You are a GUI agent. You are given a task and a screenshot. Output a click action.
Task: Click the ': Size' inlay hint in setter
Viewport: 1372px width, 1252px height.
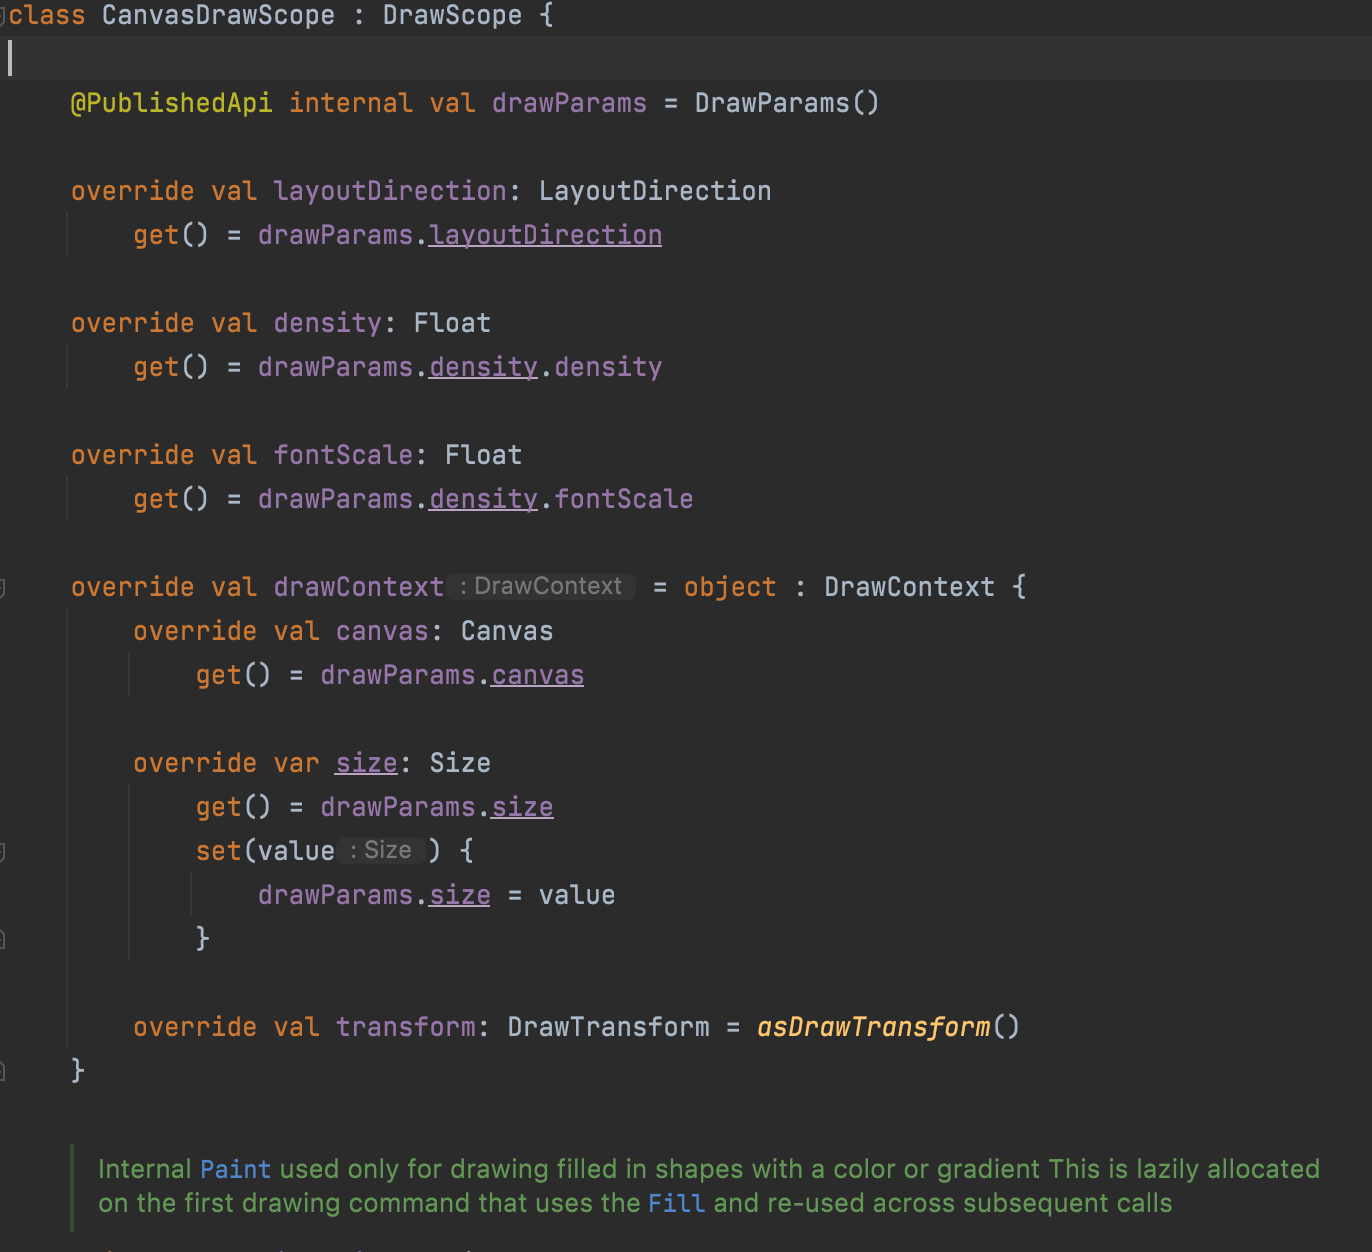click(x=382, y=851)
